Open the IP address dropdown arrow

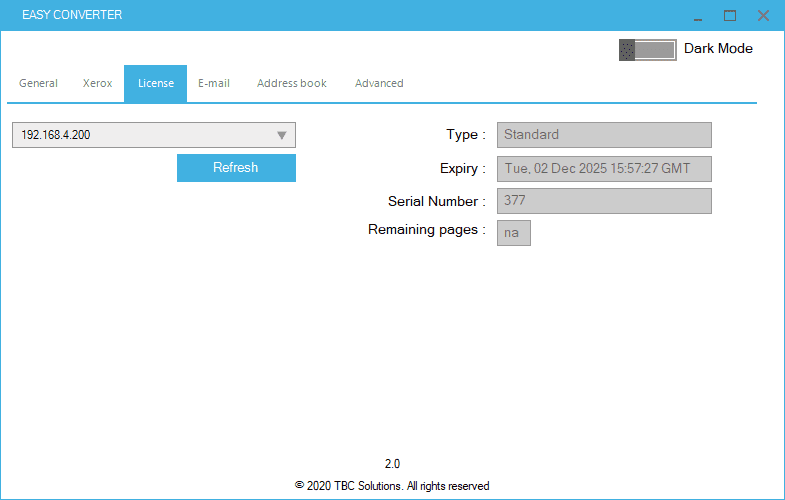(x=282, y=135)
